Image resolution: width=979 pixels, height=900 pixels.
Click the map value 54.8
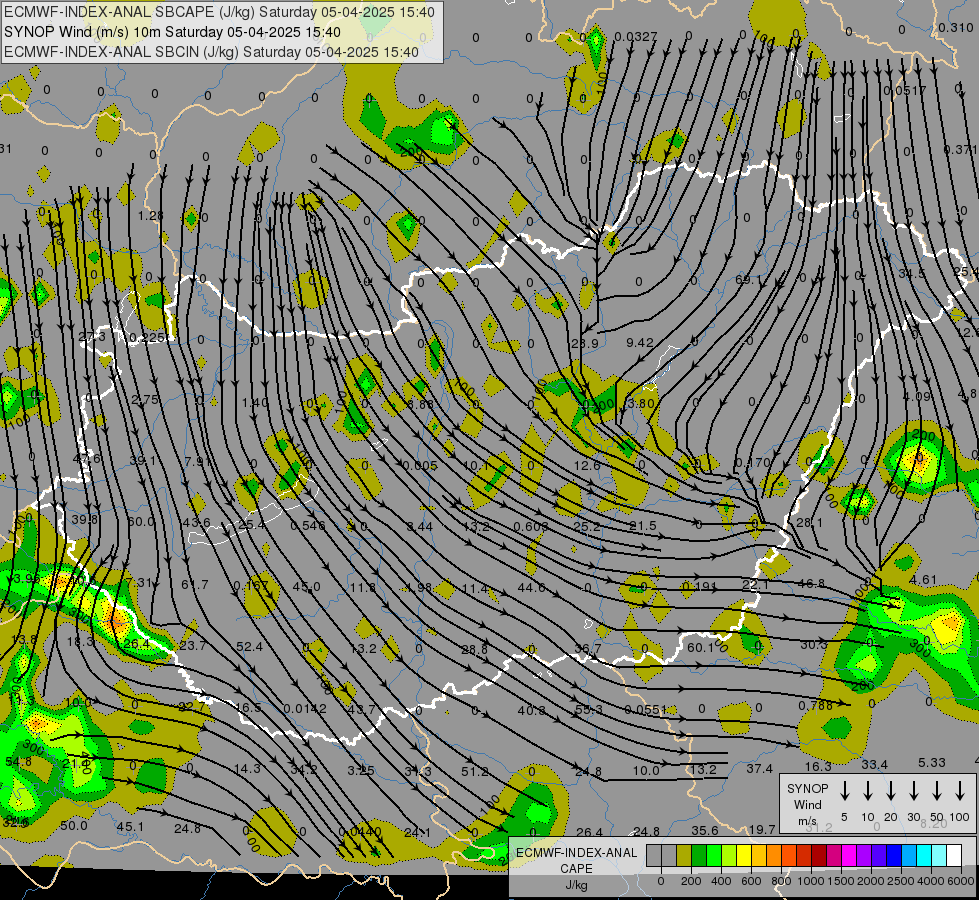coord(18,762)
